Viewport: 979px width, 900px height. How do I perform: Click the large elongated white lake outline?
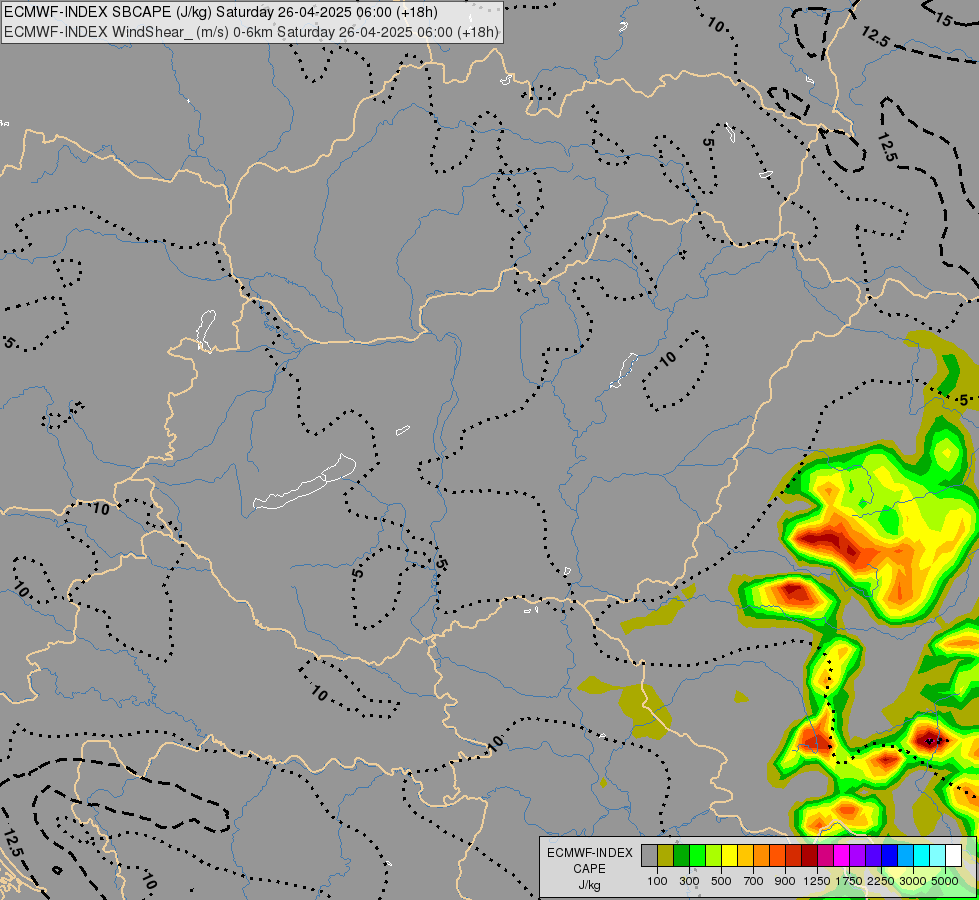pos(305,482)
